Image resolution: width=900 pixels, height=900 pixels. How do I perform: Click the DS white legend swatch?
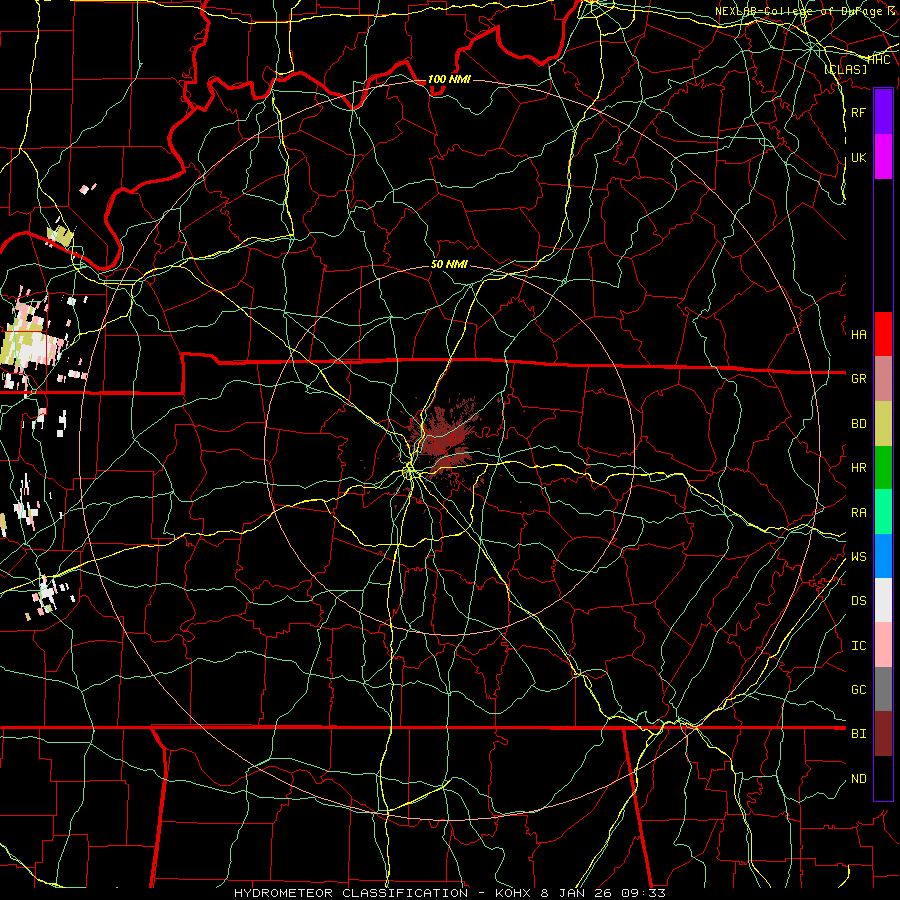883,600
